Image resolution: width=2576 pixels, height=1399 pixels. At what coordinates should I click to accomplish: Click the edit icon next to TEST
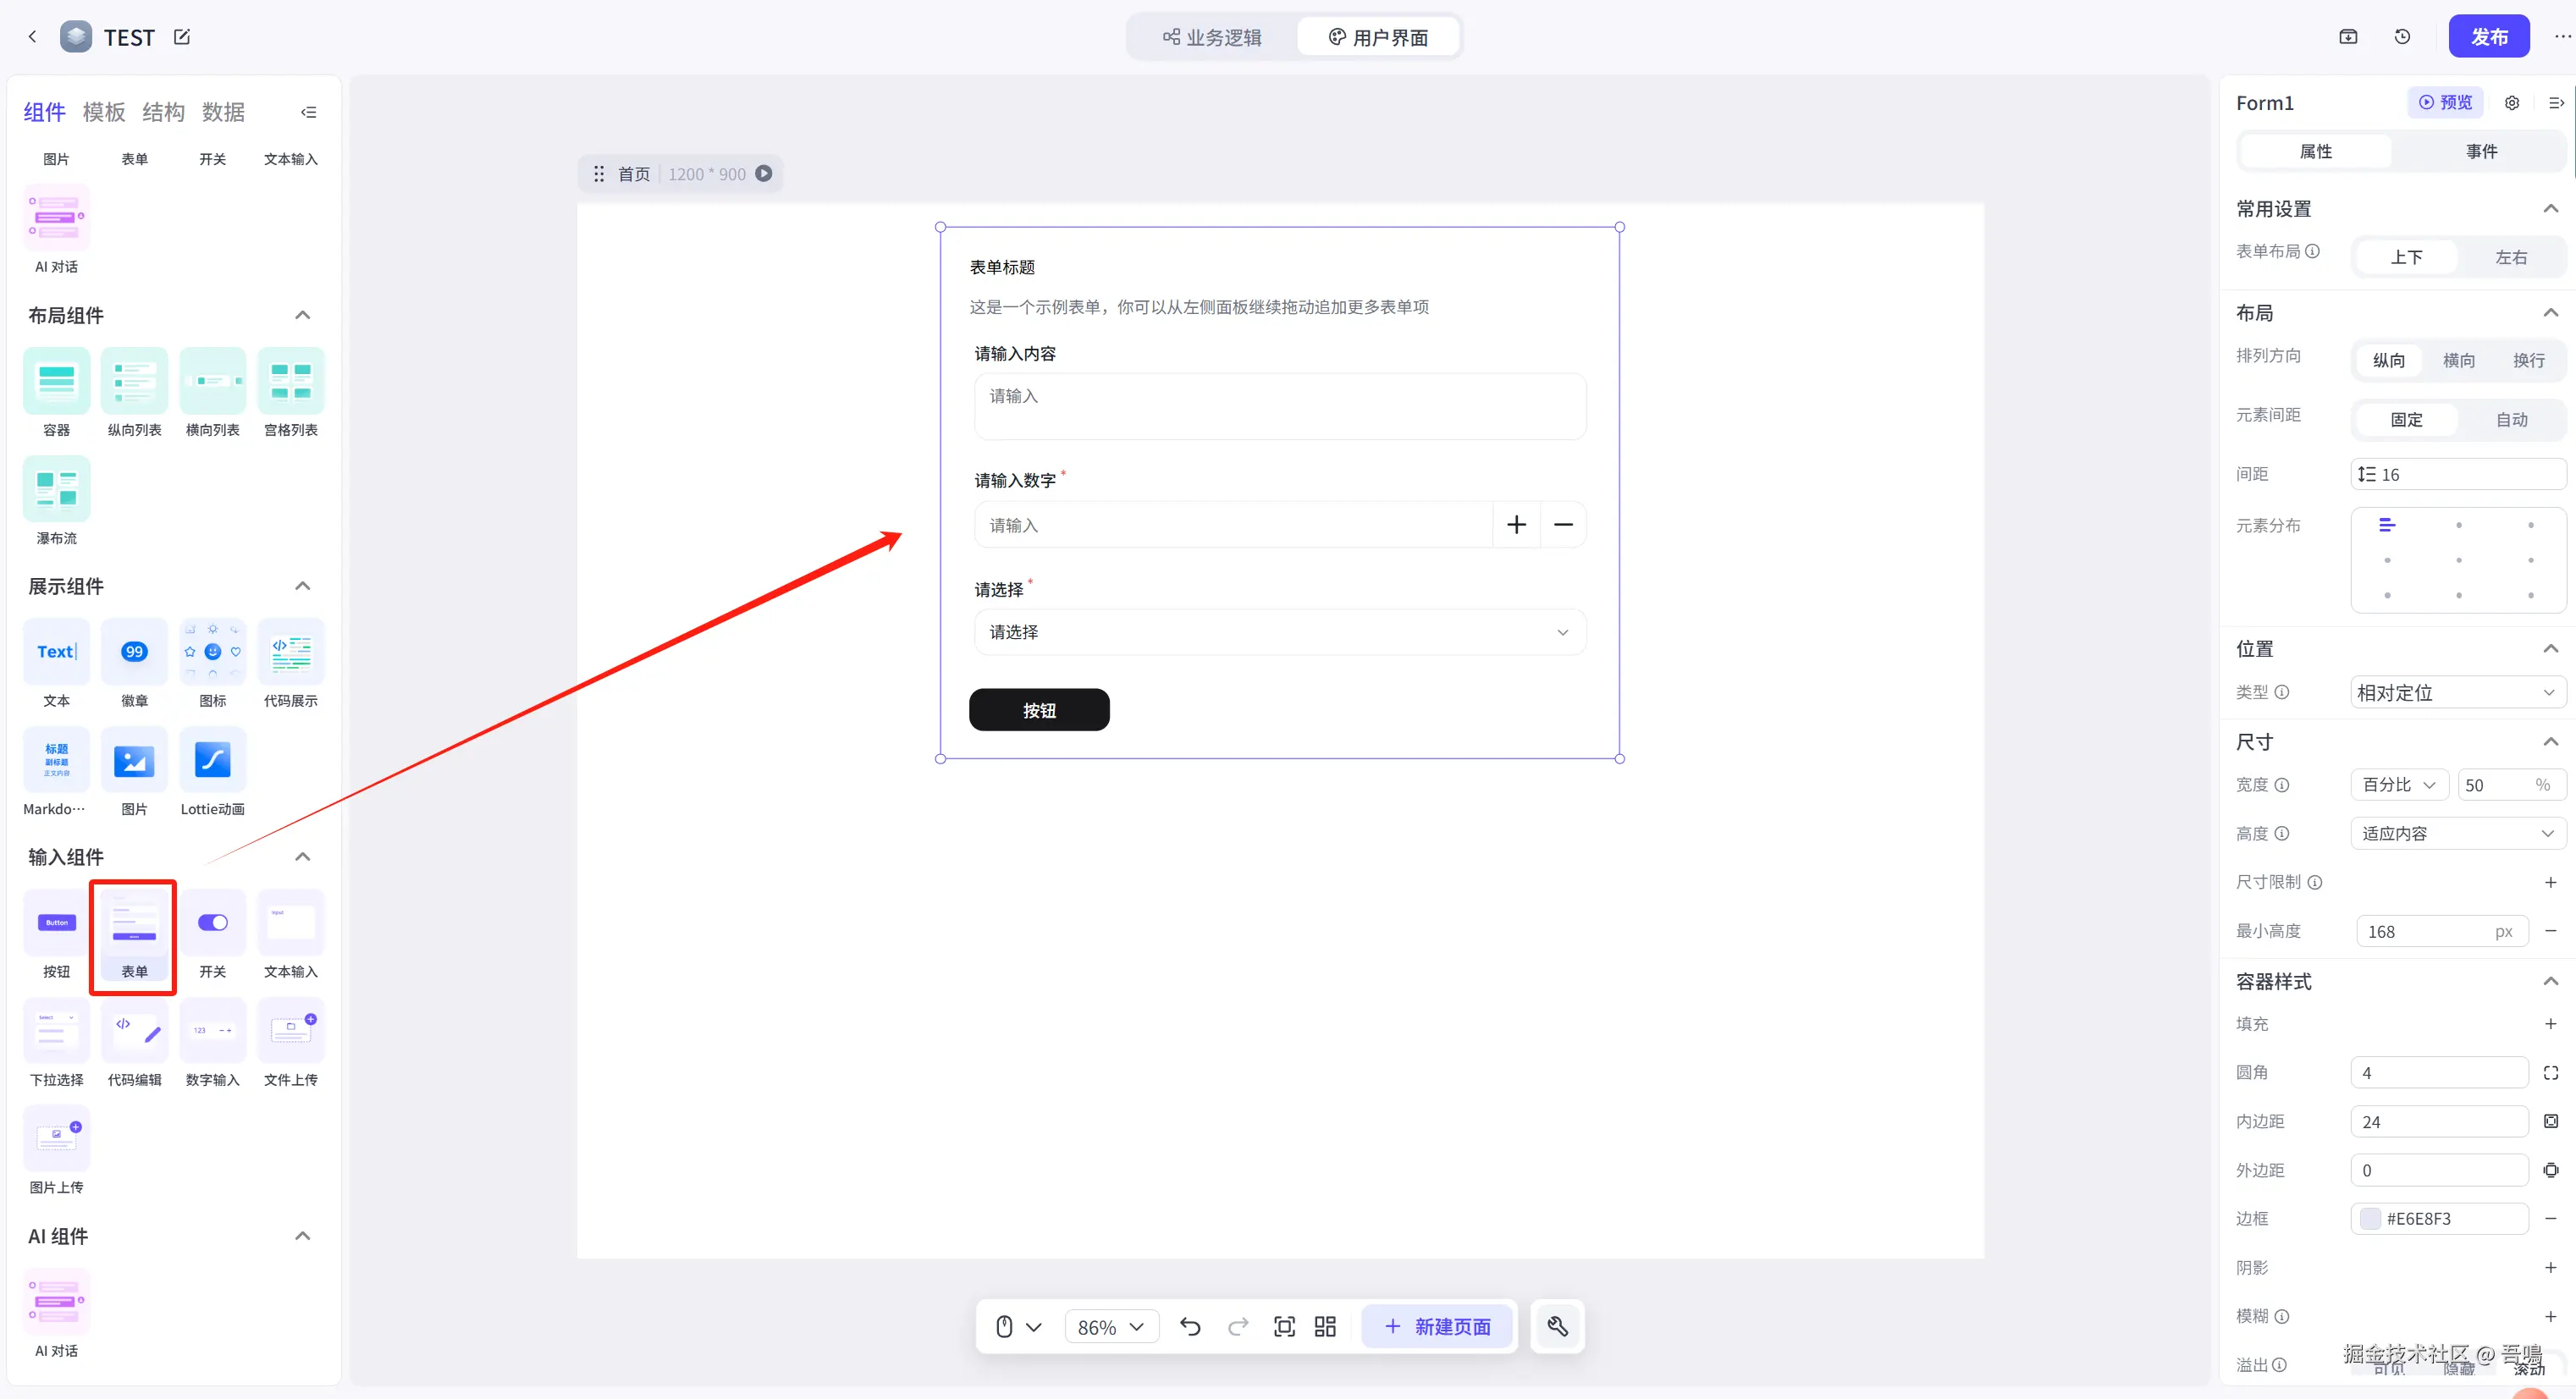click(x=182, y=37)
